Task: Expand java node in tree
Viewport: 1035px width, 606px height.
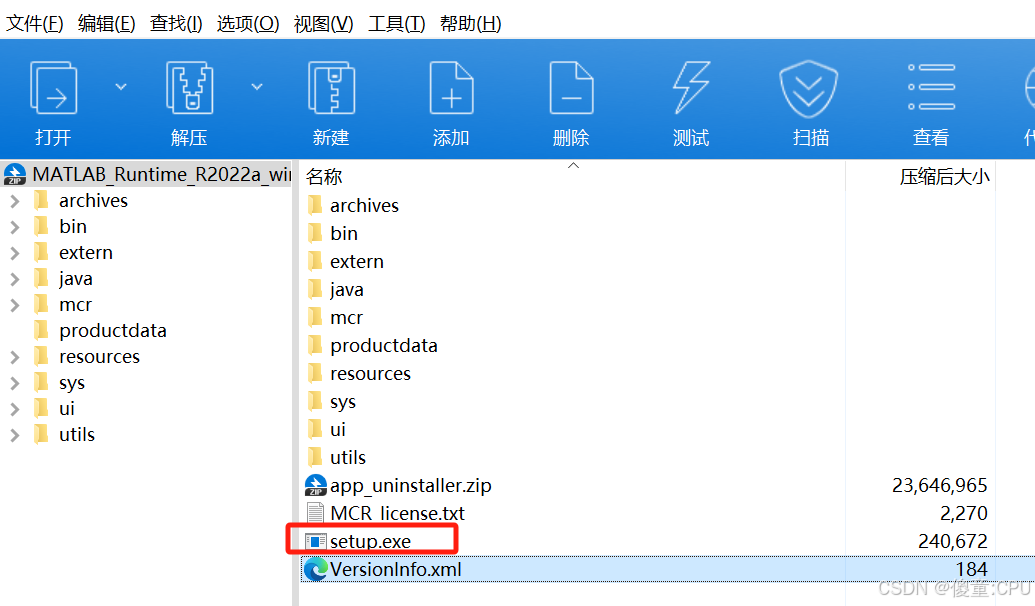Action: (x=15, y=279)
